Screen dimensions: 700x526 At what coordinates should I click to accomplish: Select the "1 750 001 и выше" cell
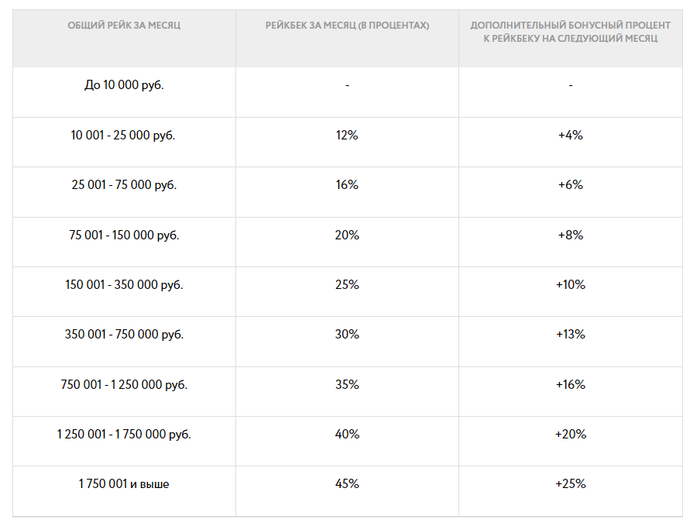pyautogui.click(x=124, y=484)
